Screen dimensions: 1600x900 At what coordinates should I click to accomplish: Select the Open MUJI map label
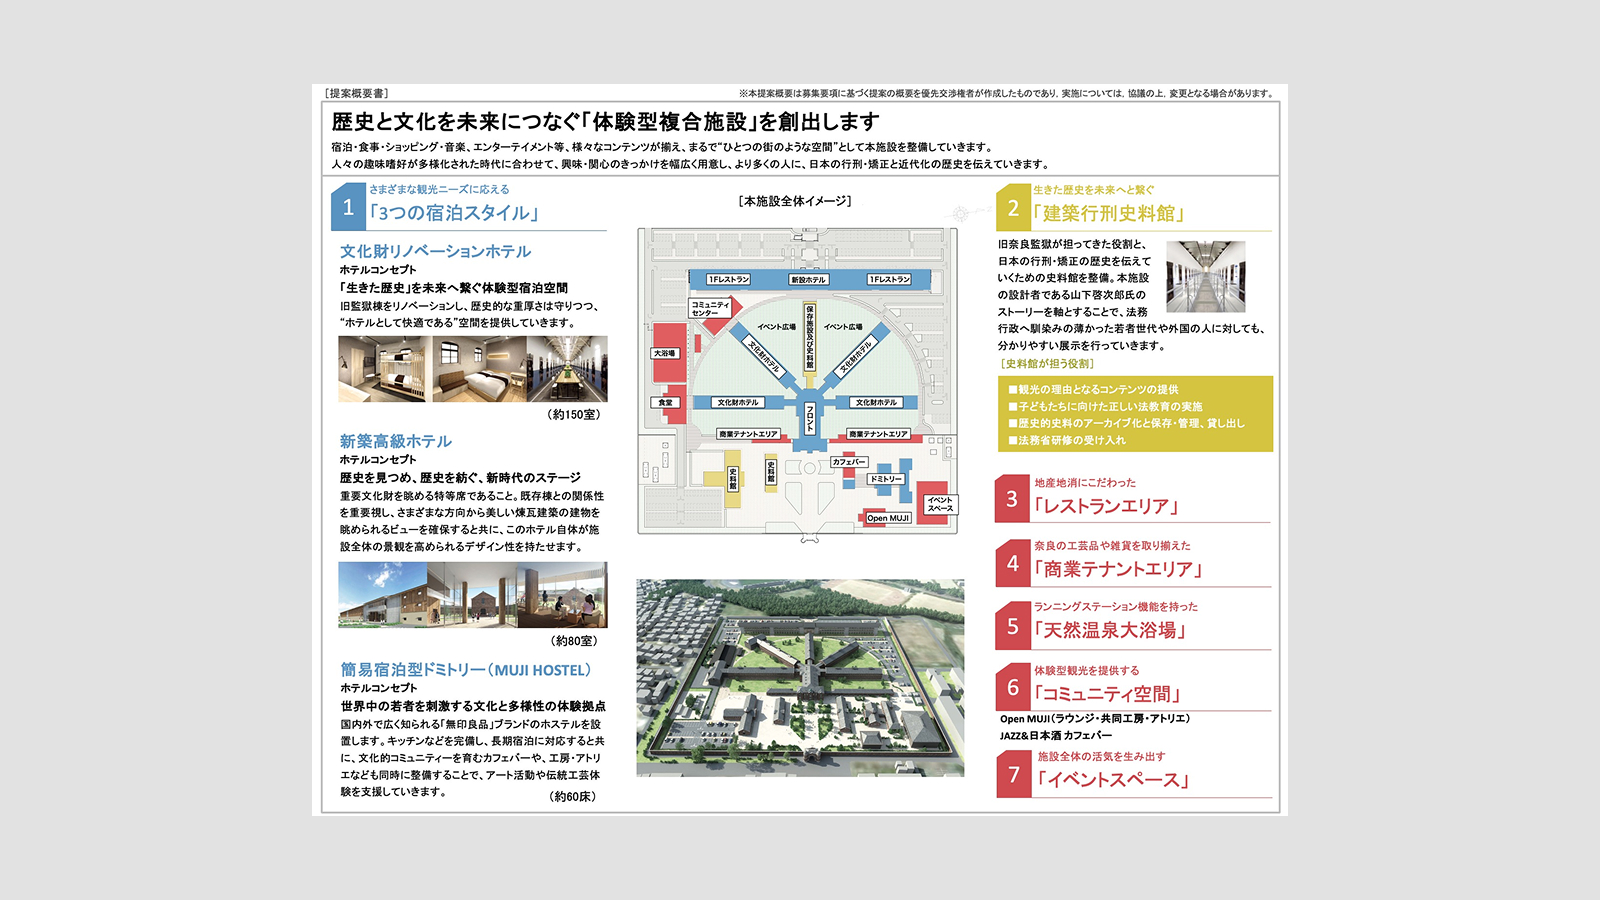pos(887,518)
